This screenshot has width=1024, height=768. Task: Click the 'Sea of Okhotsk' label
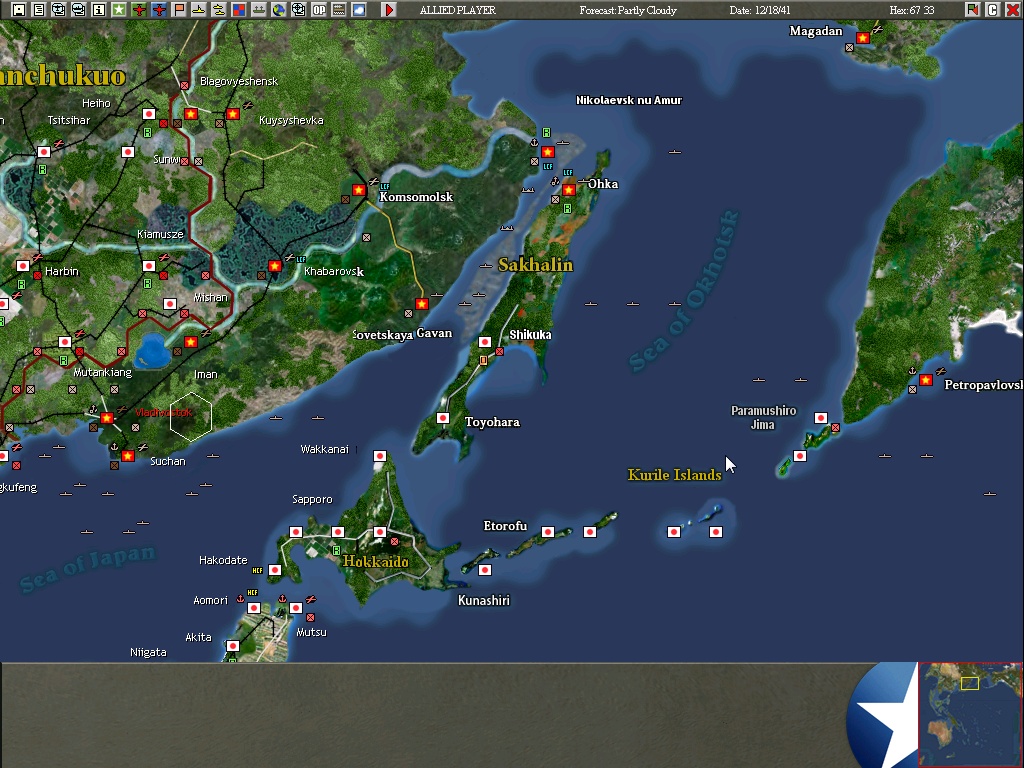pos(684,291)
